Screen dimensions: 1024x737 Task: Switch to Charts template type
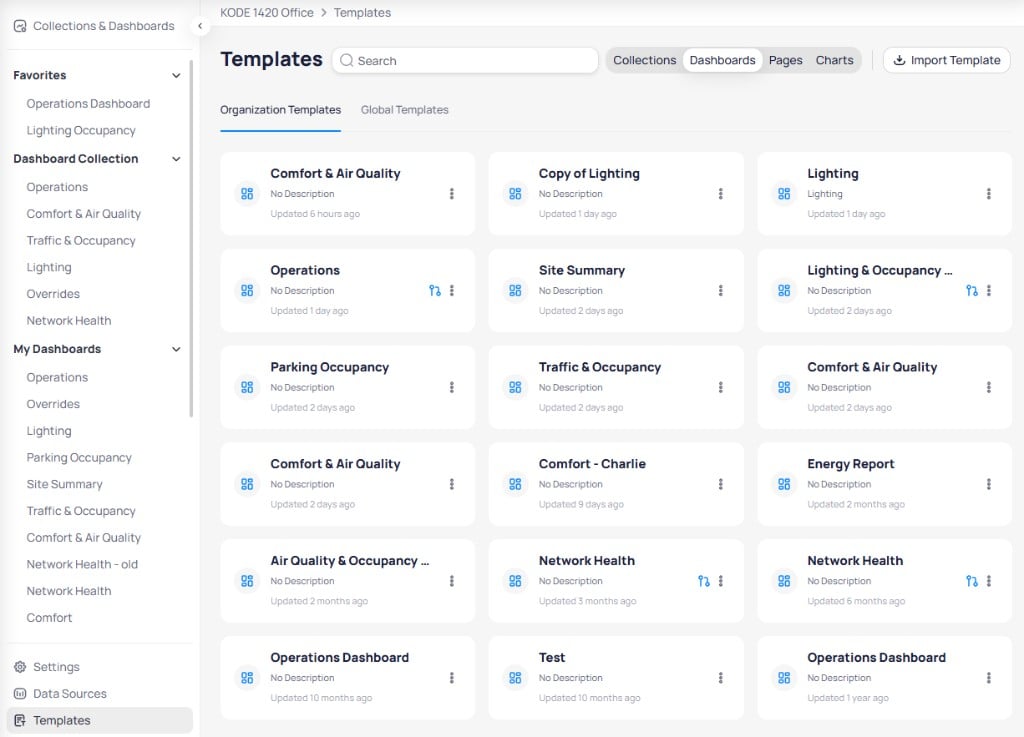click(834, 60)
